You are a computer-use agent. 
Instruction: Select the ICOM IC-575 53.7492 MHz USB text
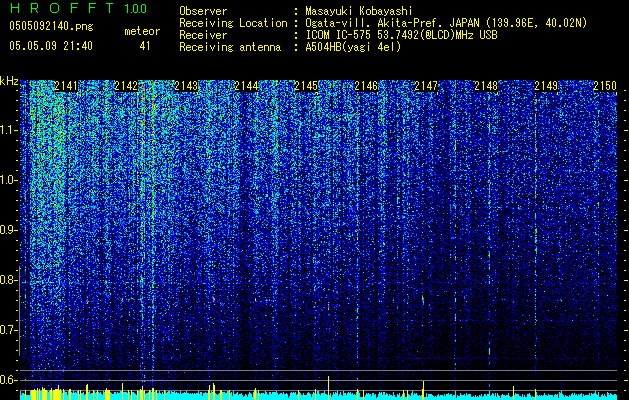(x=401, y=35)
